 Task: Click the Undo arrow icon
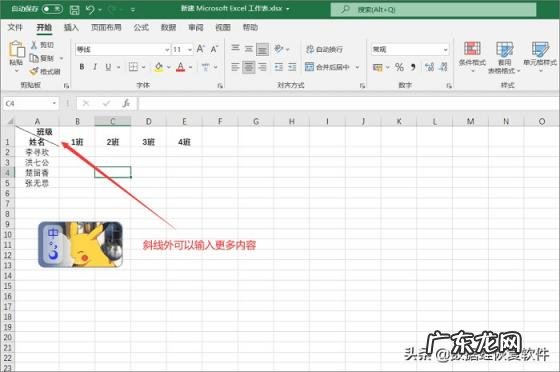coord(90,10)
